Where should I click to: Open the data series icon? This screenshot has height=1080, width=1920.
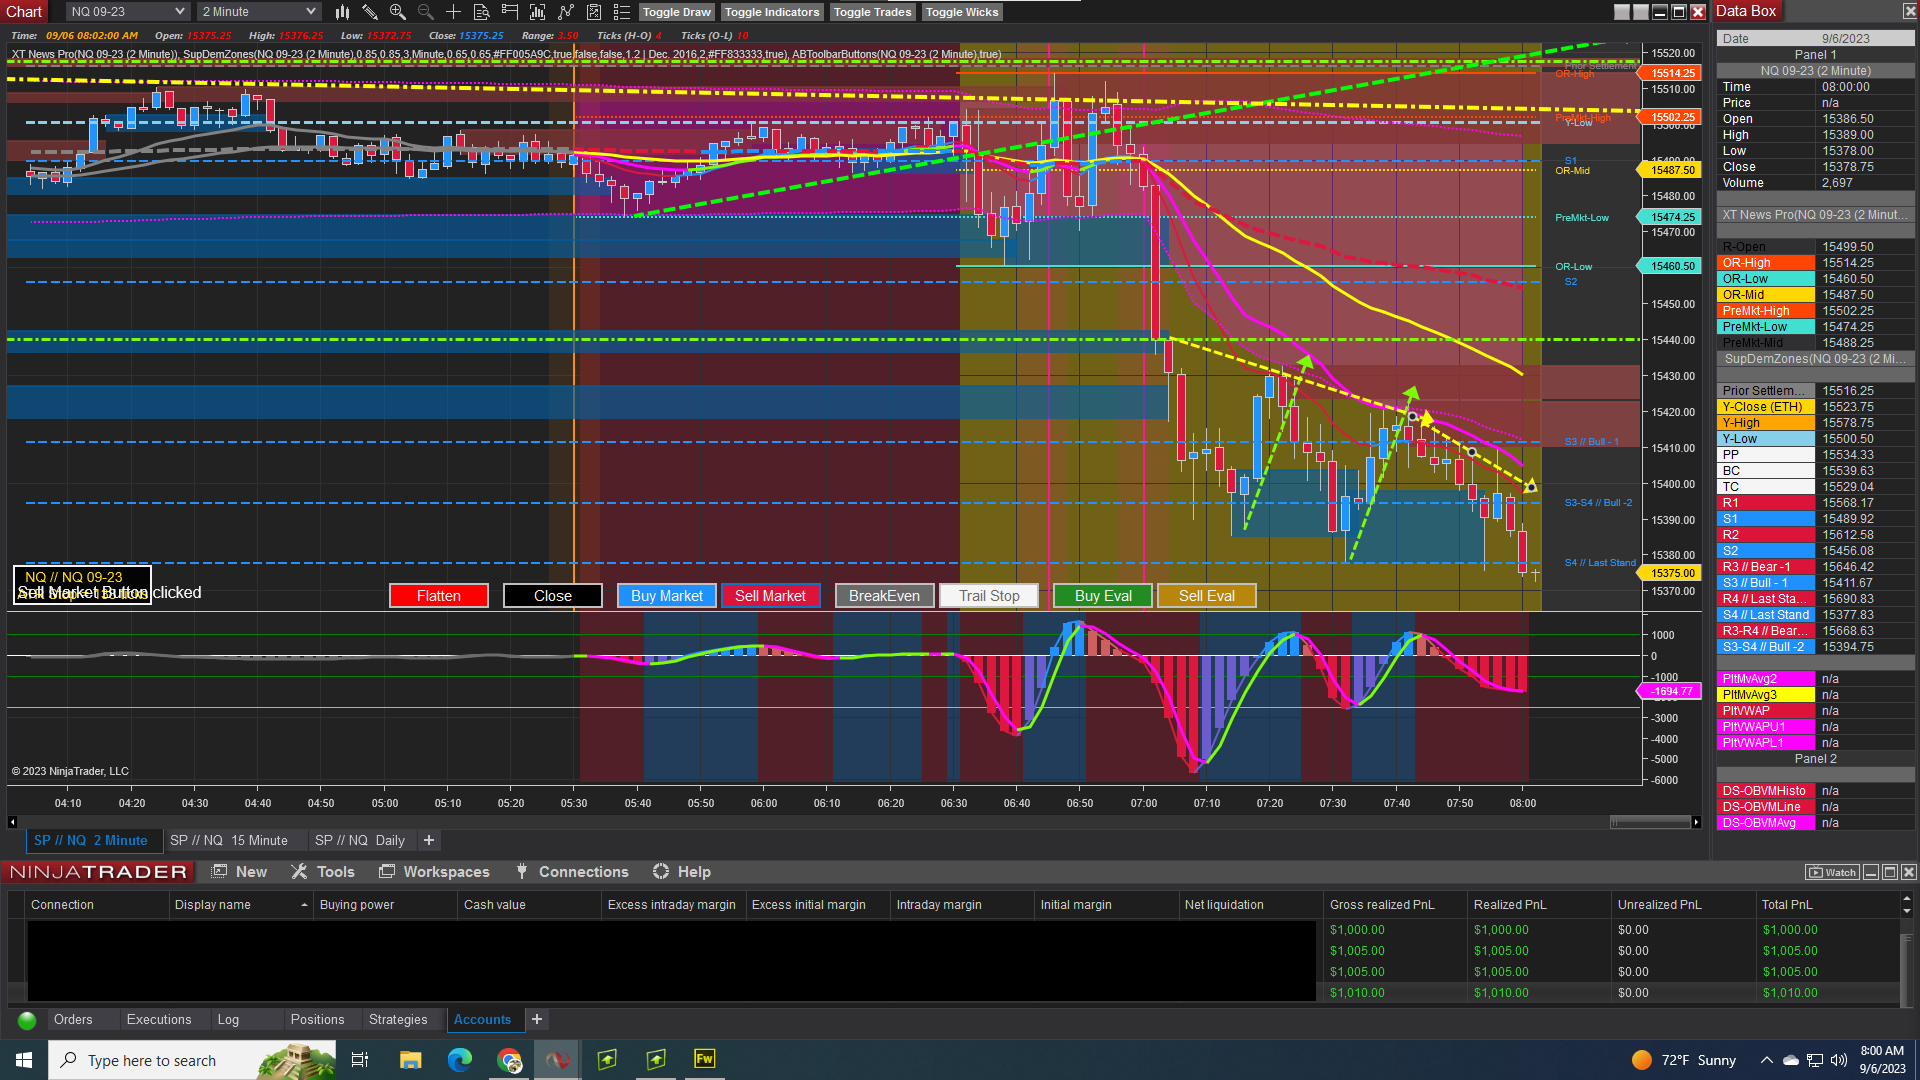(x=538, y=12)
